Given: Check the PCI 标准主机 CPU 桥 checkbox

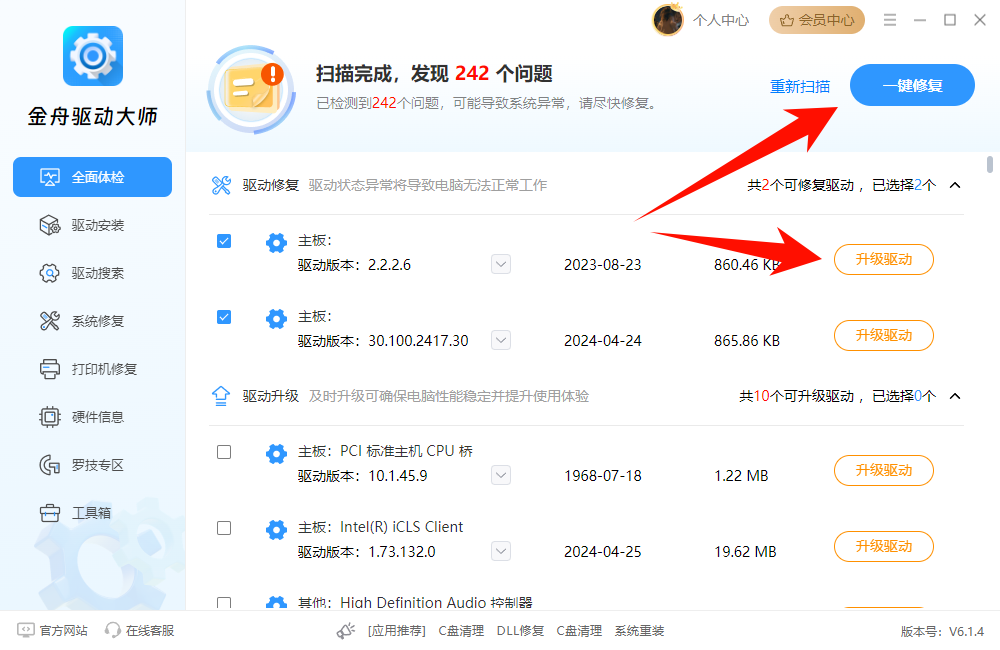Looking at the screenshot, I should (224, 452).
